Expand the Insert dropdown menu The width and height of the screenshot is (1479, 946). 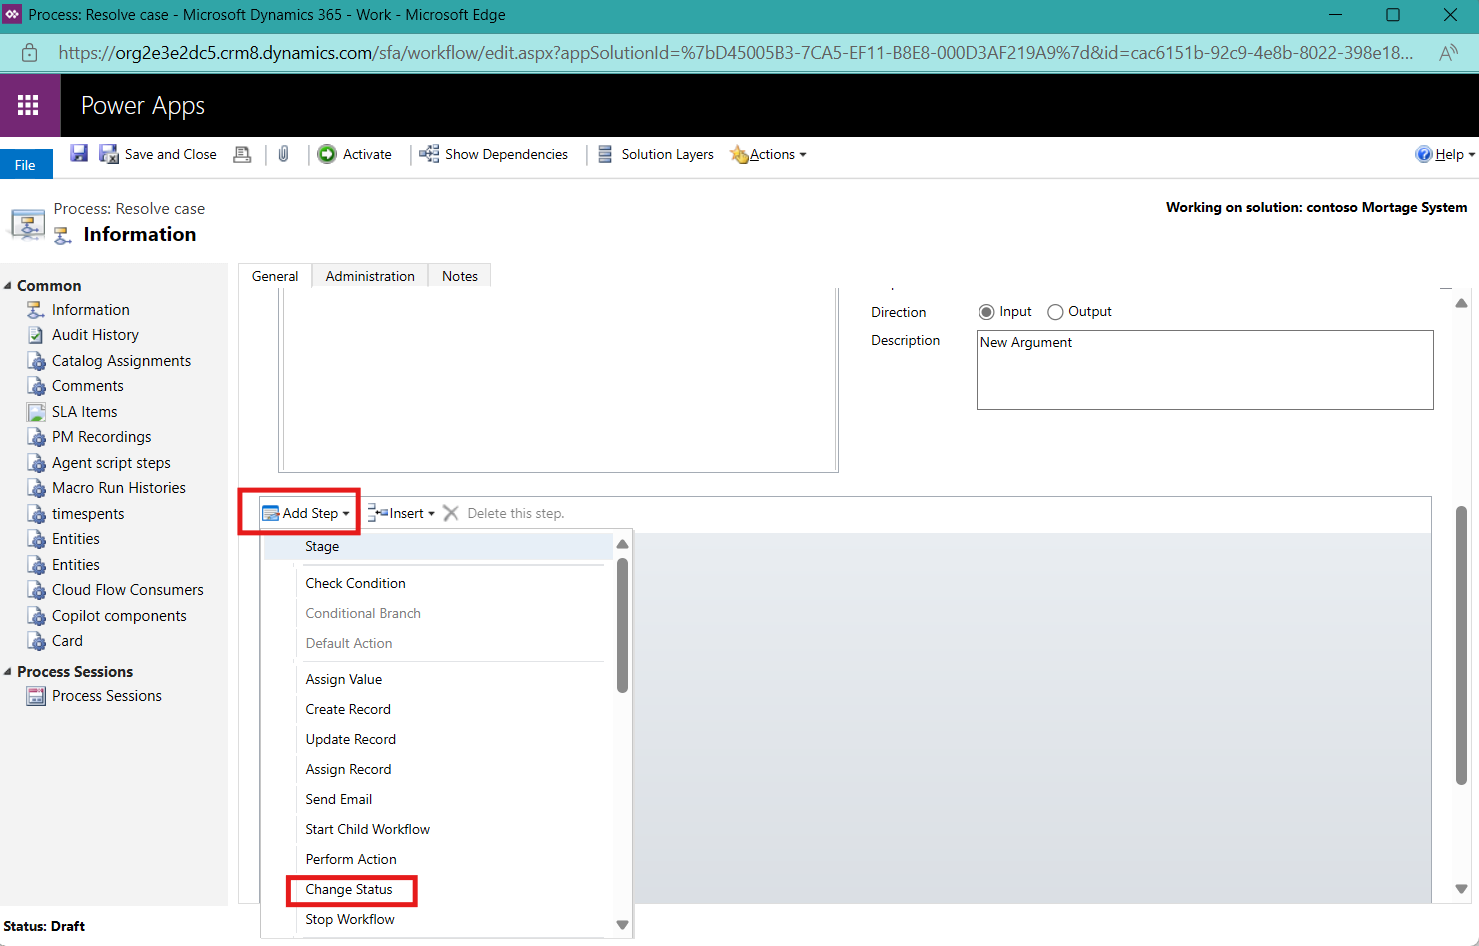[x=402, y=513]
